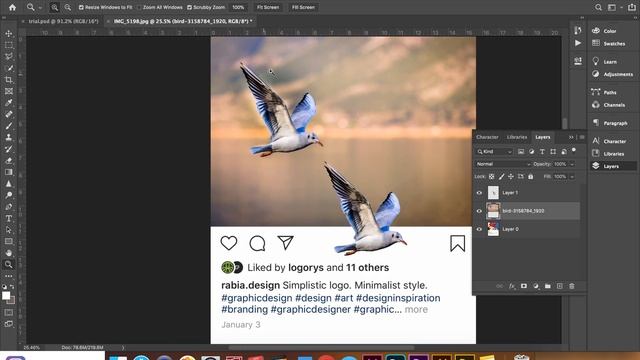Open the workspace switcher top right
The height and width of the screenshot is (360, 640).
612,7
